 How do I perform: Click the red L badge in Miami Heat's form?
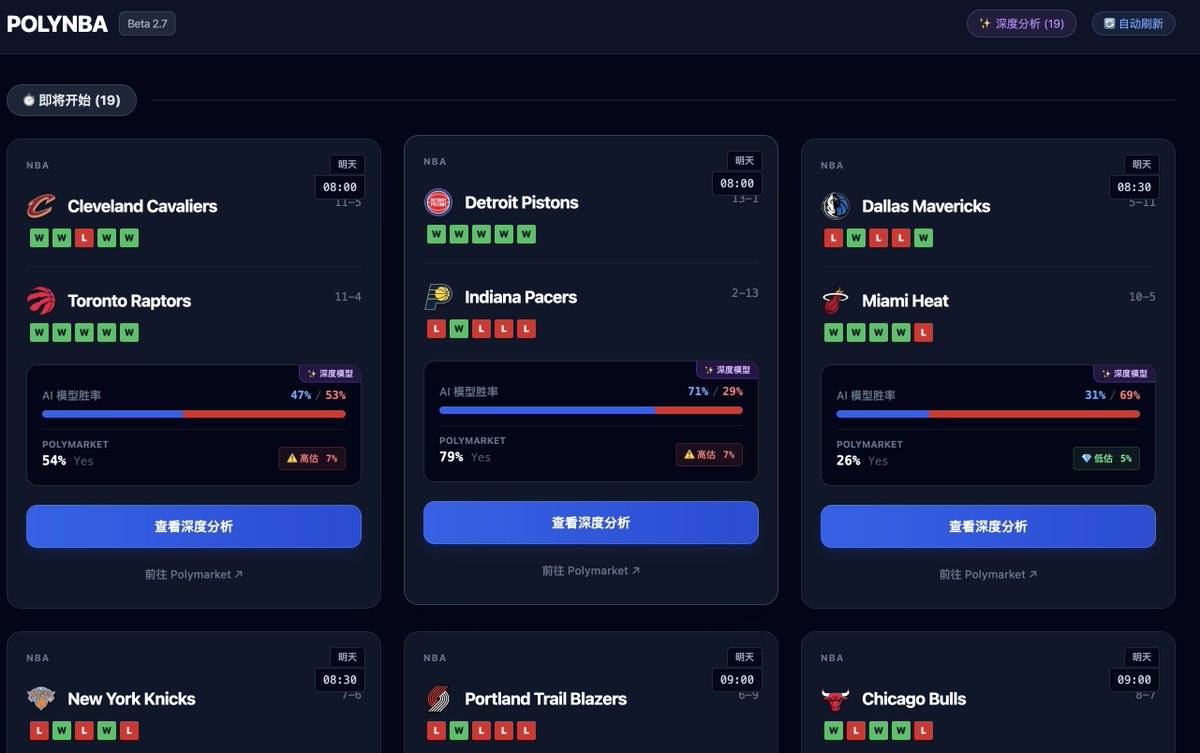[x=923, y=332]
